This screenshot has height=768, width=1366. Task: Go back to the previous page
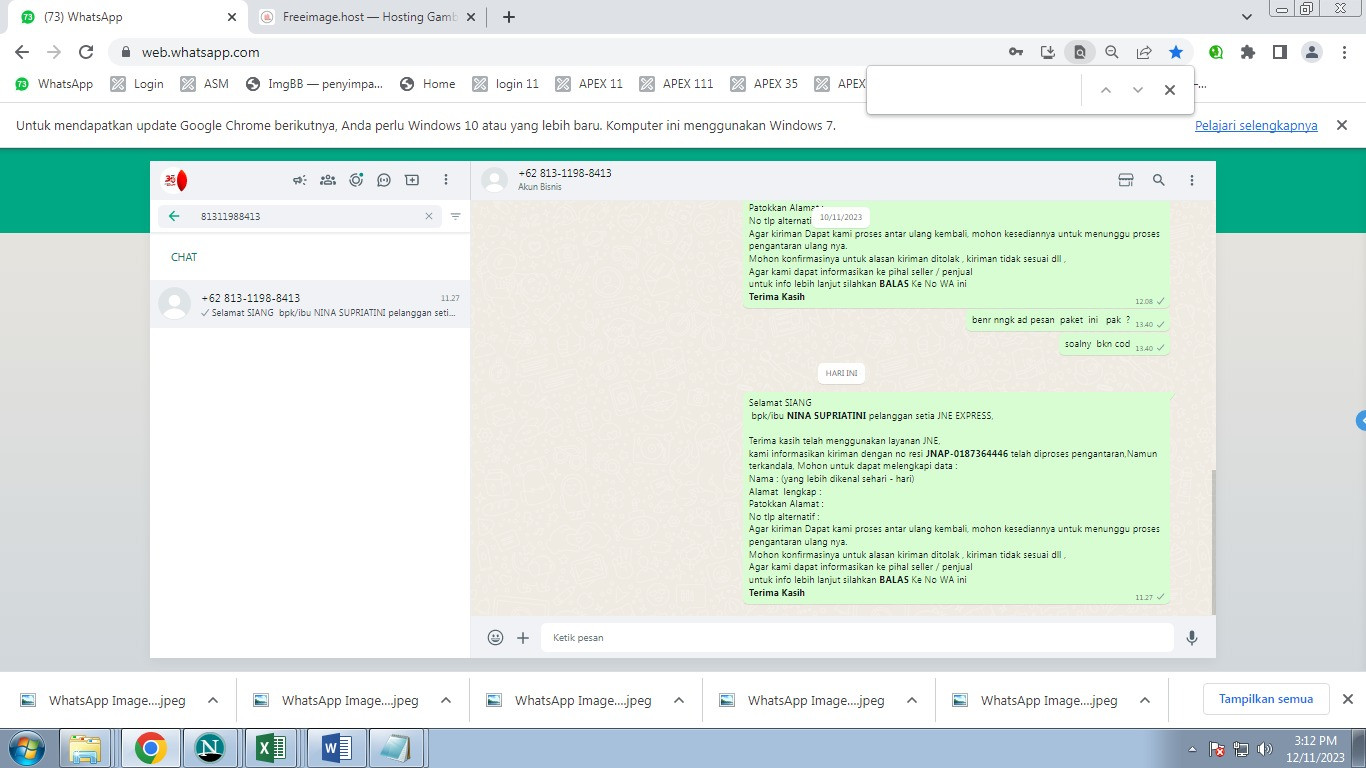(x=22, y=52)
